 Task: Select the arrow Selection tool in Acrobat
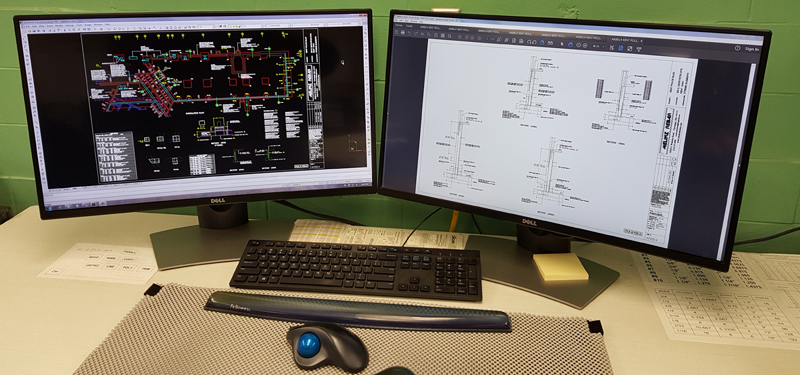pos(562,44)
